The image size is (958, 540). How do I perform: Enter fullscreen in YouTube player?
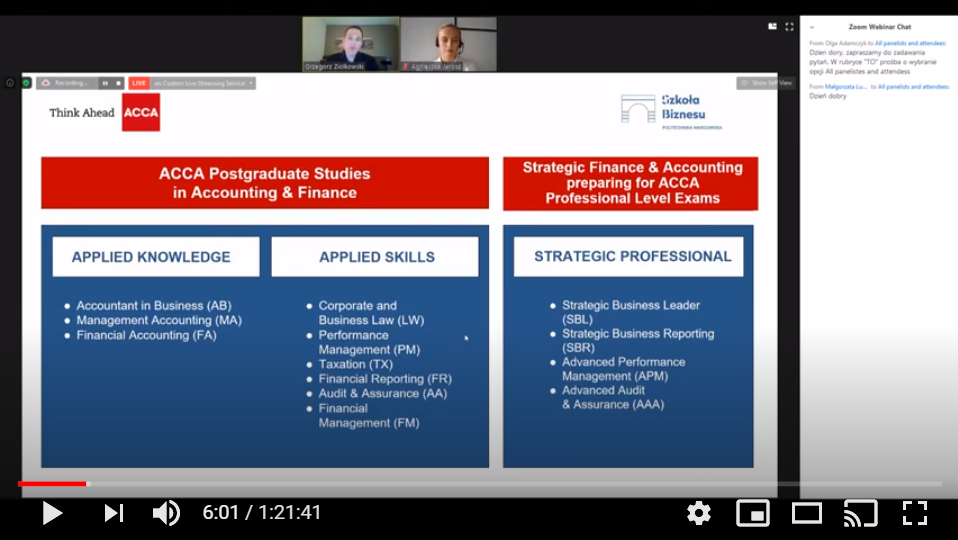click(x=914, y=513)
